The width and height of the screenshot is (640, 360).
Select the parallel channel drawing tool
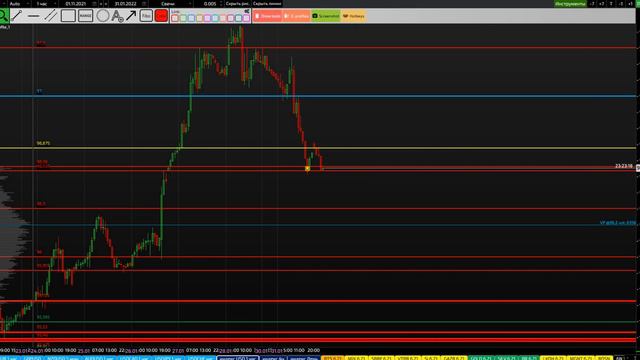click(51, 16)
